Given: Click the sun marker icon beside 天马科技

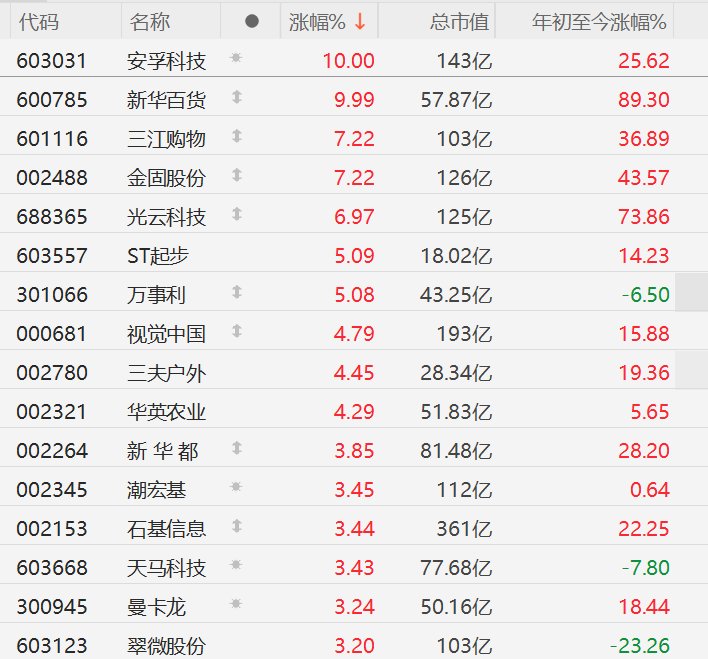Looking at the screenshot, I should coord(237,566).
